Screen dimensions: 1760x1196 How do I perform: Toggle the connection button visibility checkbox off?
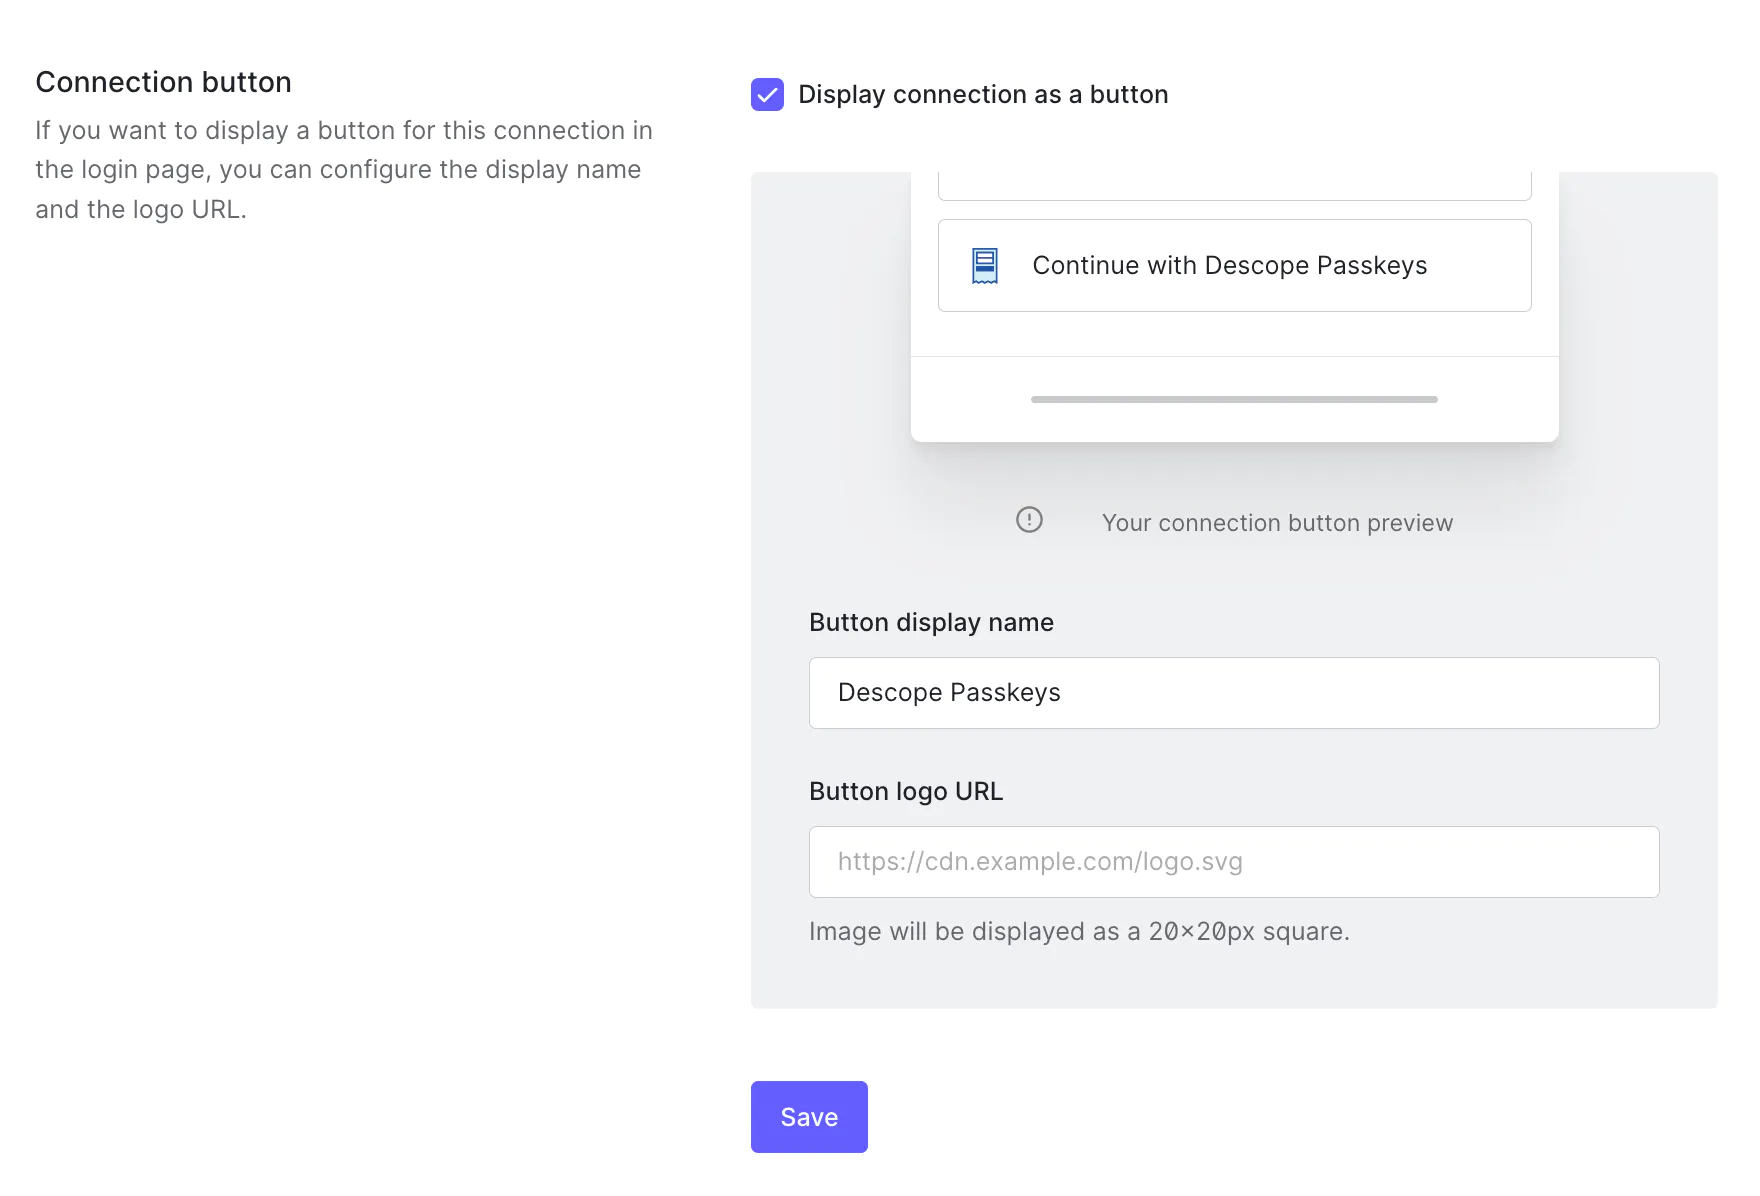[767, 95]
